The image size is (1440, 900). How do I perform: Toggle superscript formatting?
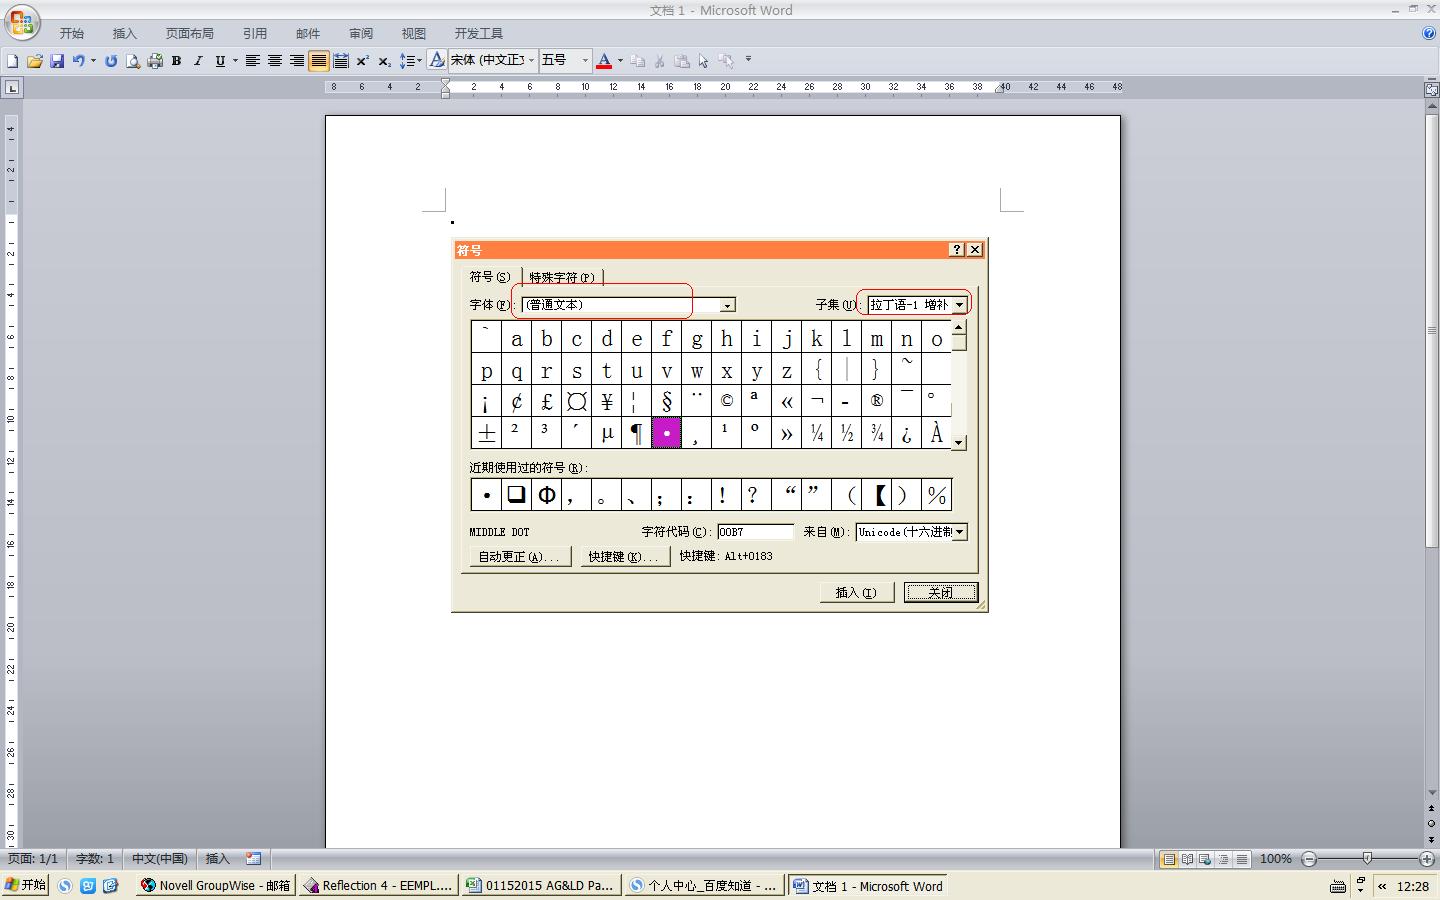coord(363,61)
